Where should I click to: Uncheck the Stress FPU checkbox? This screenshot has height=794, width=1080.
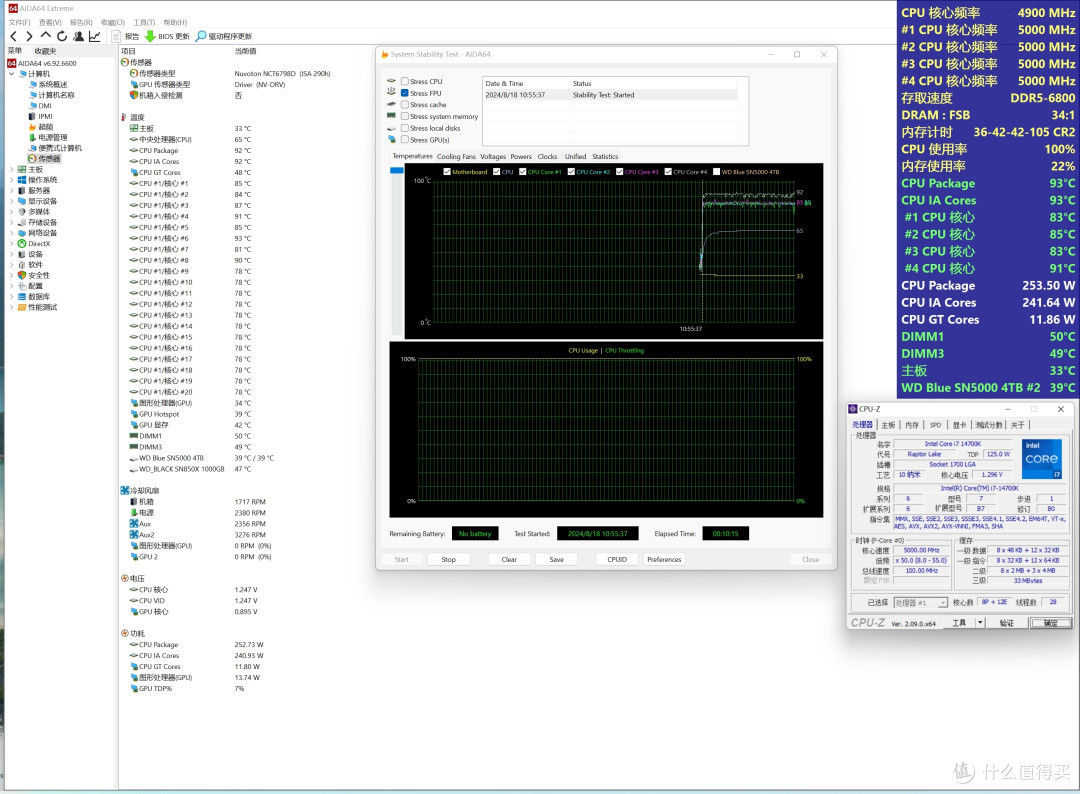pyautogui.click(x=405, y=93)
